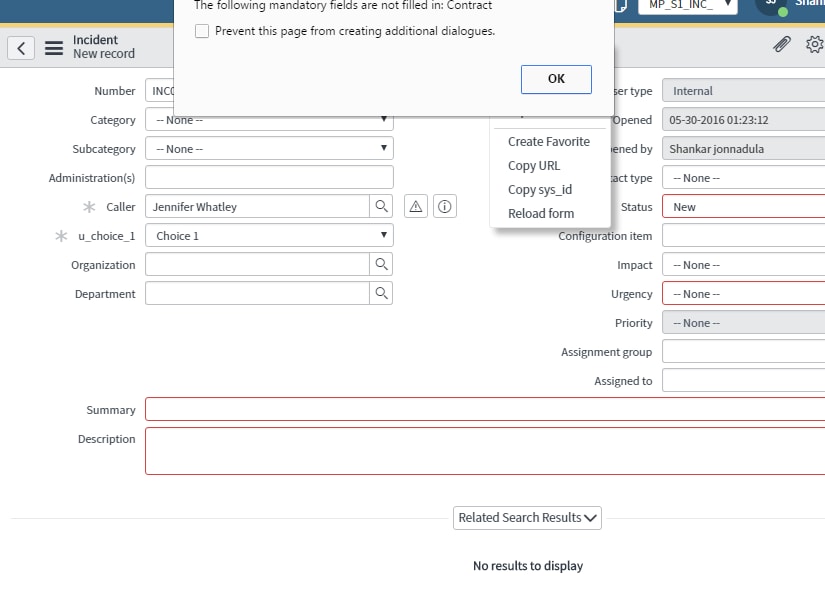Screen dimensions: 825x599
Task: Open the Status dropdown showing New
Action: [x=743, y=206]
